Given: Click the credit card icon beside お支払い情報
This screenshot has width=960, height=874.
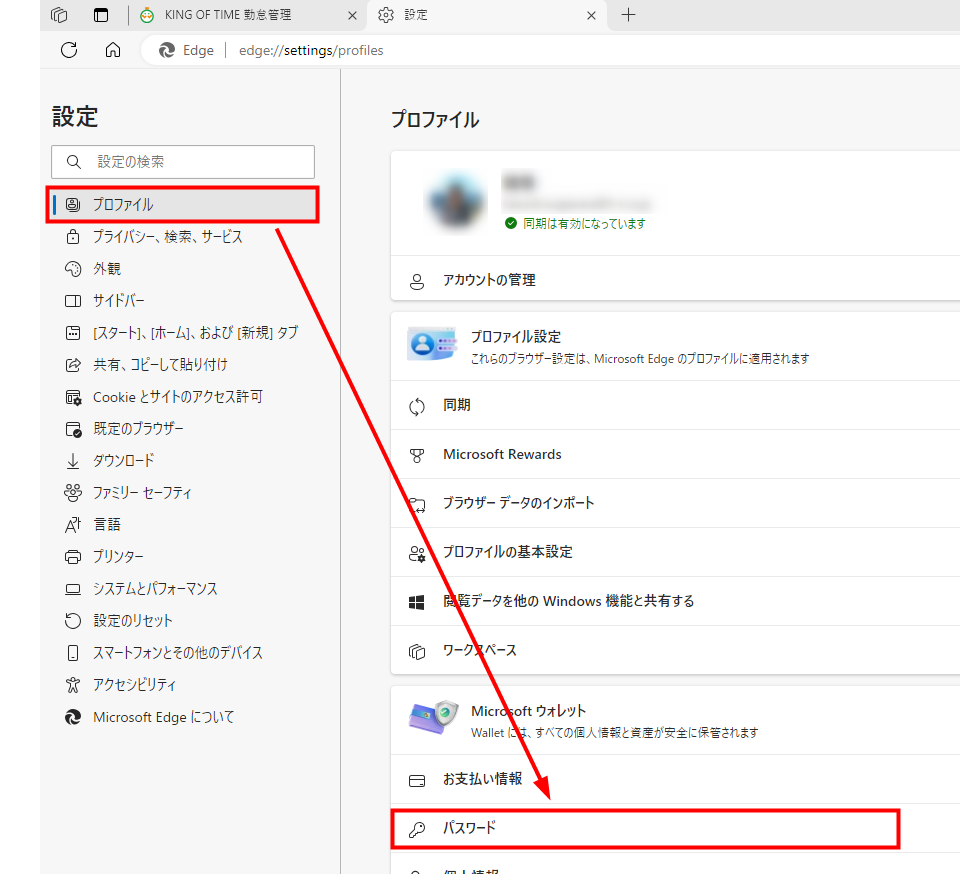Looking at the screenshot, I should [417, 781].
